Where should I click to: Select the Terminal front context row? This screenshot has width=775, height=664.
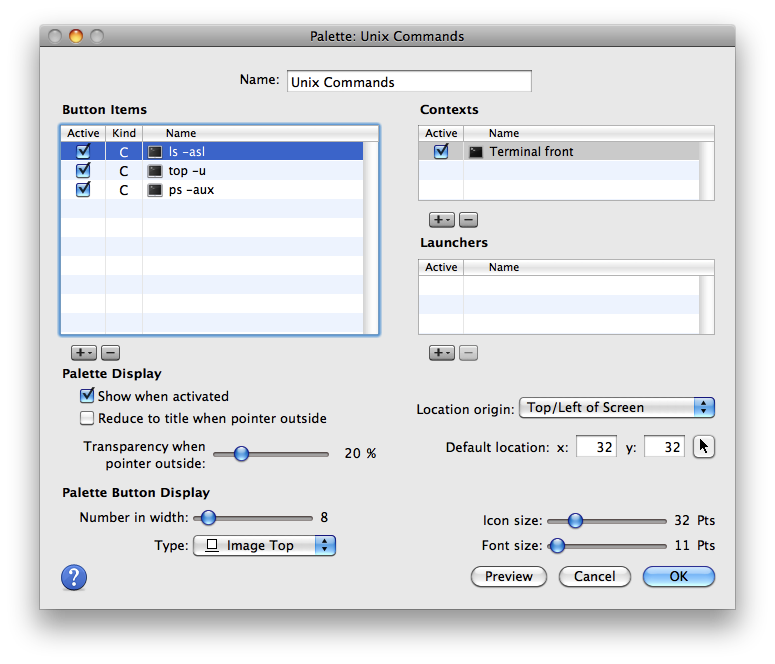(x=559, y=151)
